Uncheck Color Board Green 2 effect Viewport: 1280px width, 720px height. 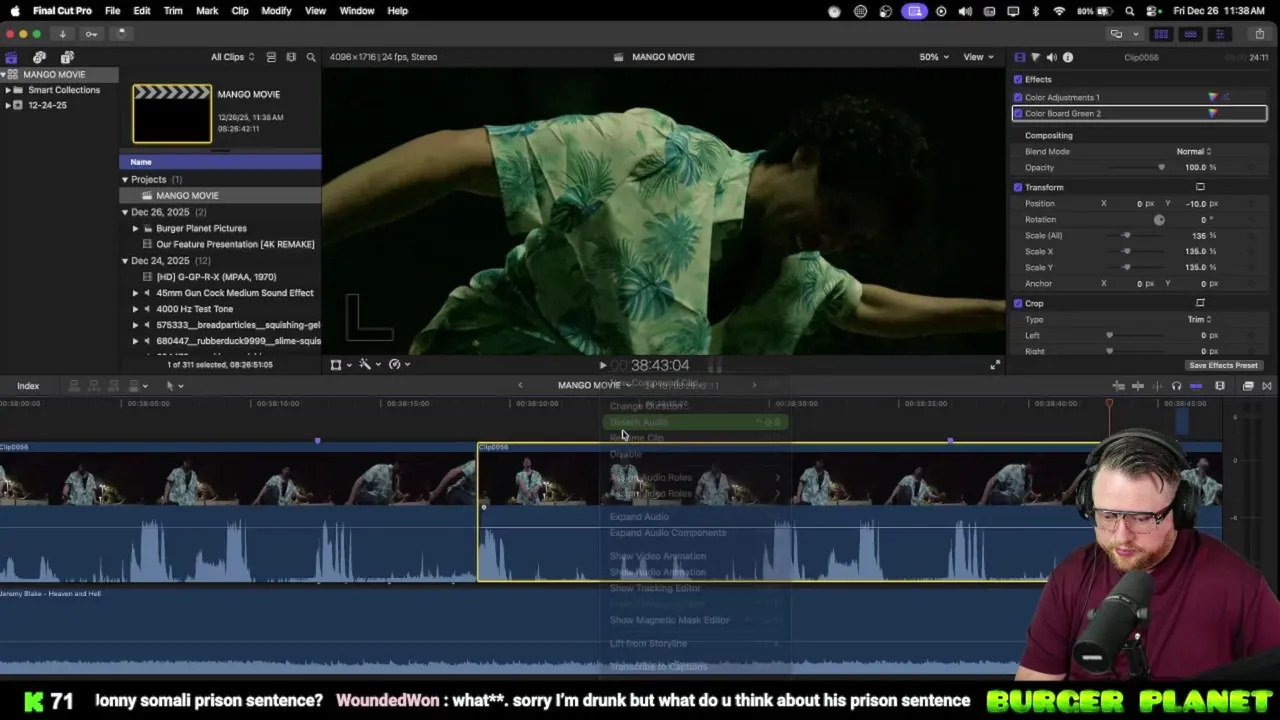click(1018, 113)
